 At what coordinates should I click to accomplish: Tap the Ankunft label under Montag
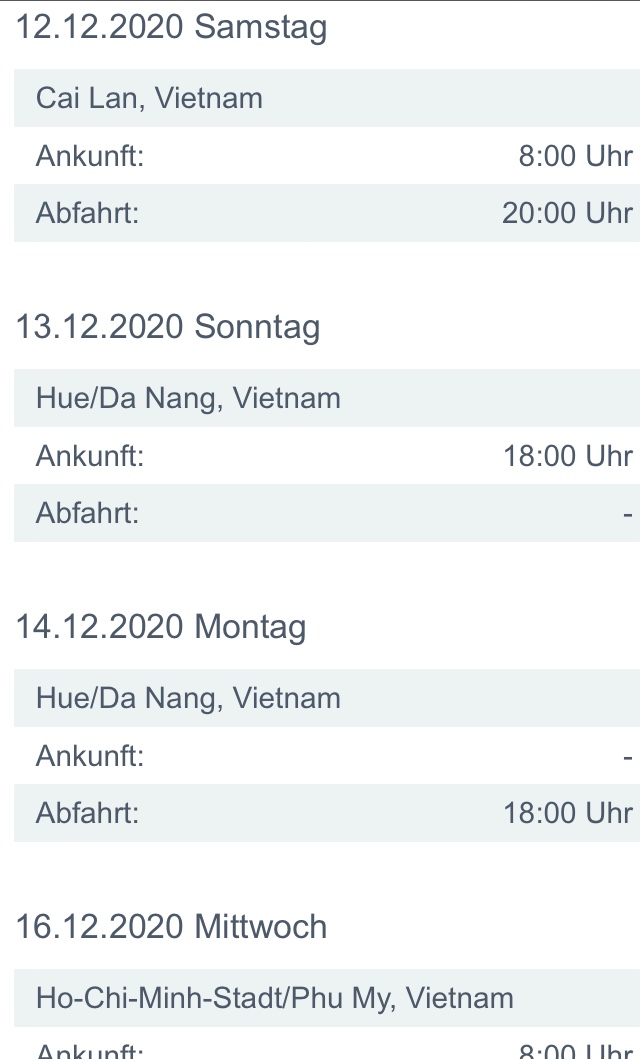(x=90, y=756)
